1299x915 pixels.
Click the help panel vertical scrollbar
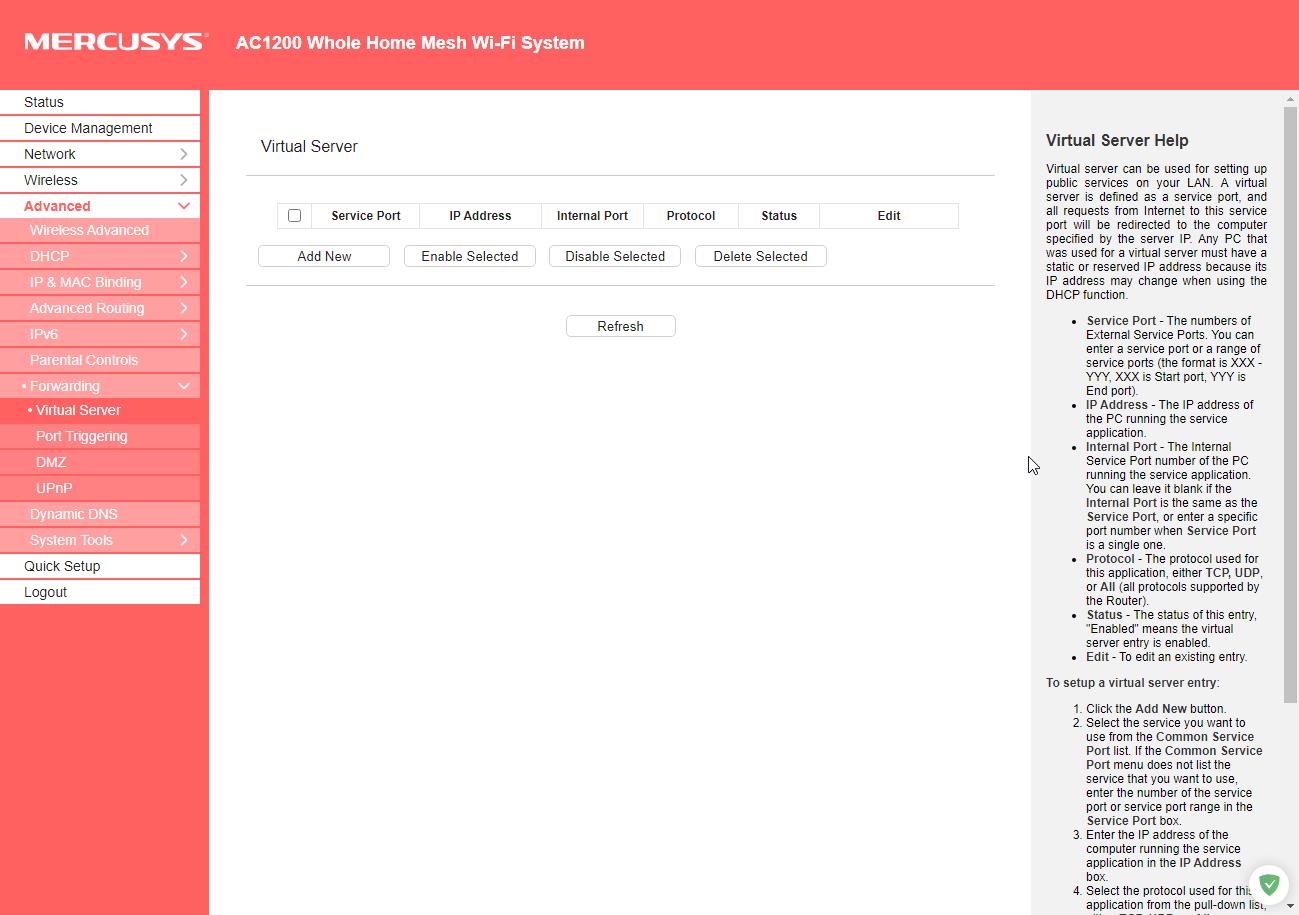(x=1290, y=400)
